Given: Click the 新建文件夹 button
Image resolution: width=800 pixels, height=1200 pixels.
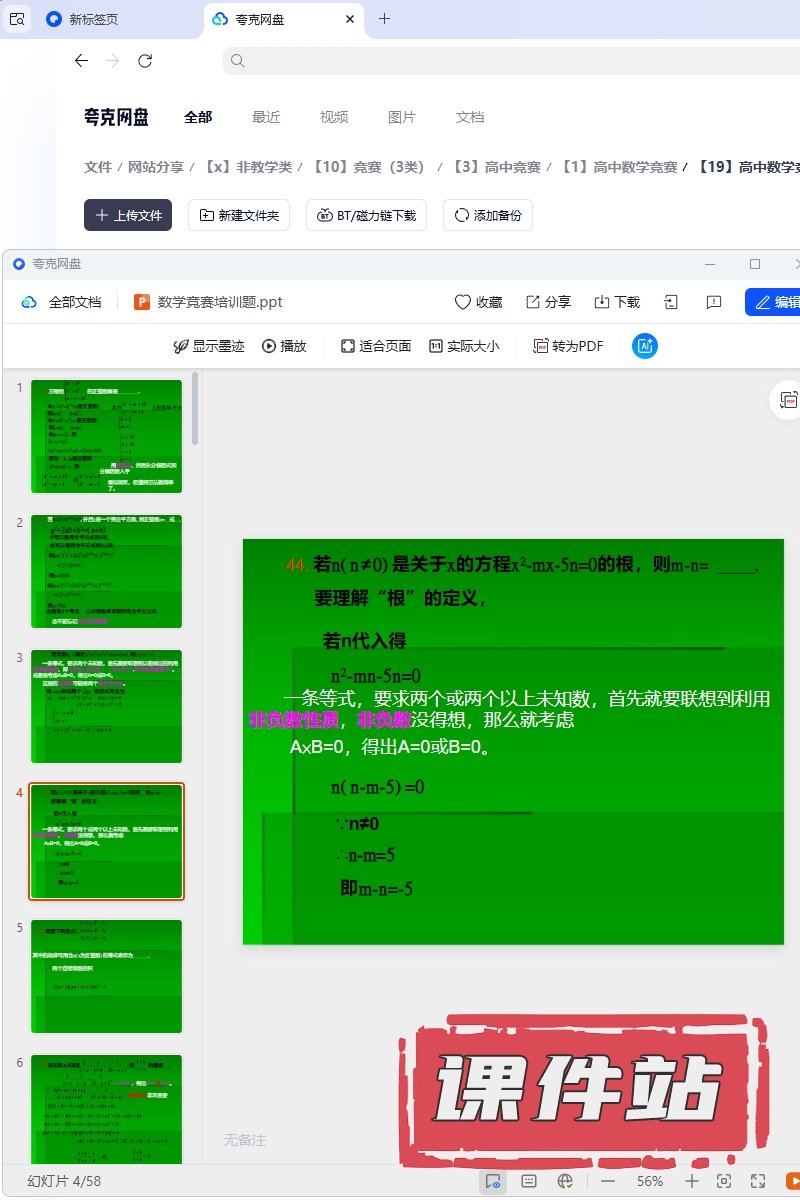Looking at the screenshot, I should 240,215.
